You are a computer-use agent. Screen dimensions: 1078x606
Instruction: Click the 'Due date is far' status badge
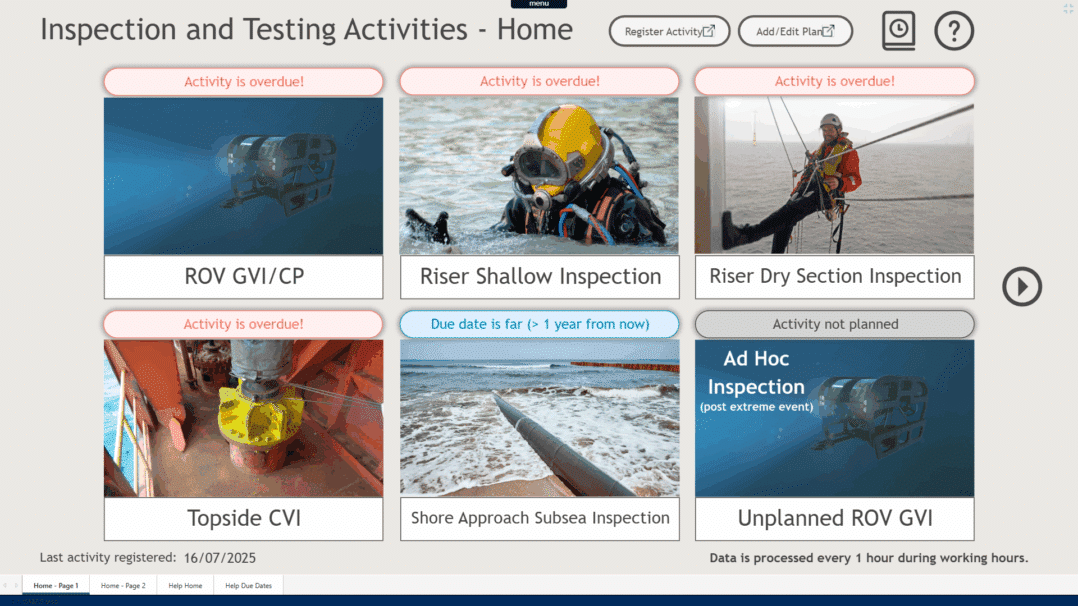539,324
